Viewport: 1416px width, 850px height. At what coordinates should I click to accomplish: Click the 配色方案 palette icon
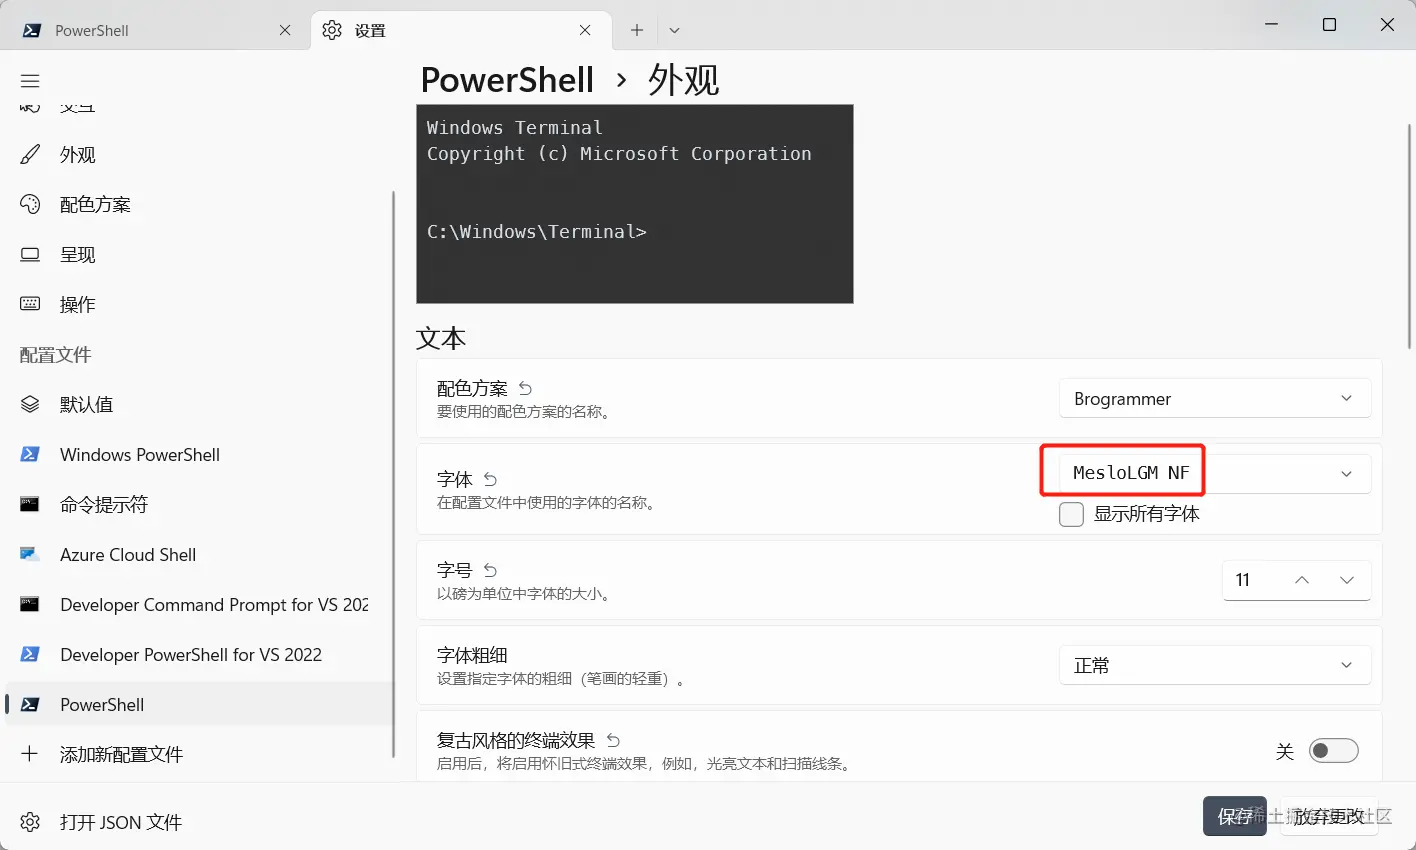point(30,205)
